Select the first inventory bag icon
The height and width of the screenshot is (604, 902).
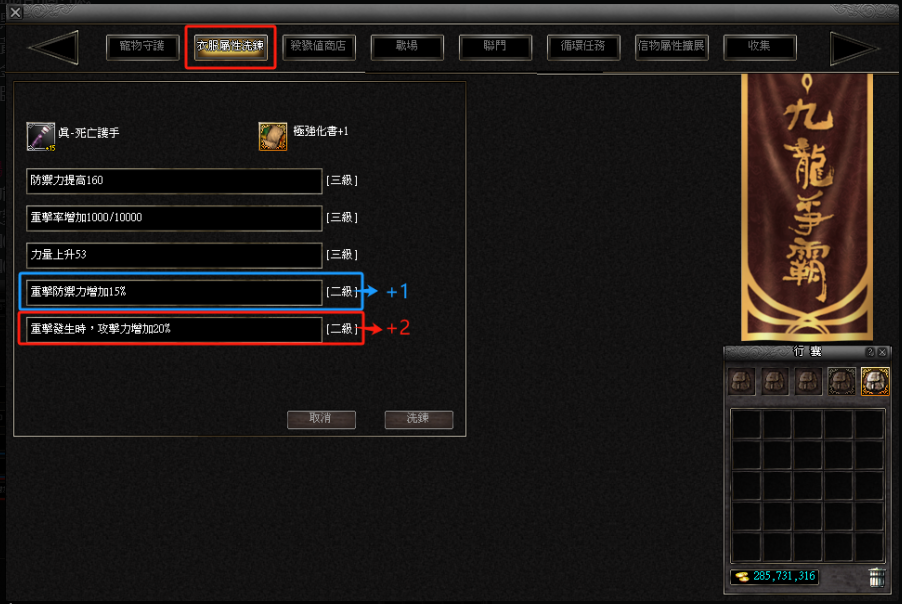pos(742,381)
